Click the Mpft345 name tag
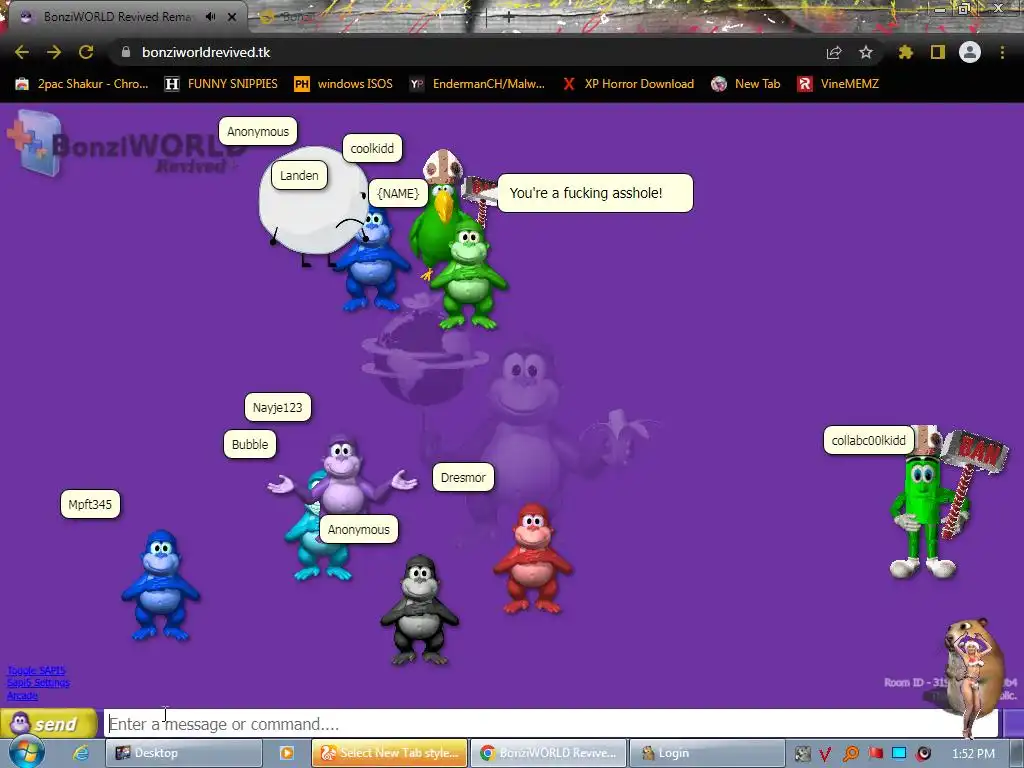Viewport: 1024px width, 768px height. (x=90, y=504)
